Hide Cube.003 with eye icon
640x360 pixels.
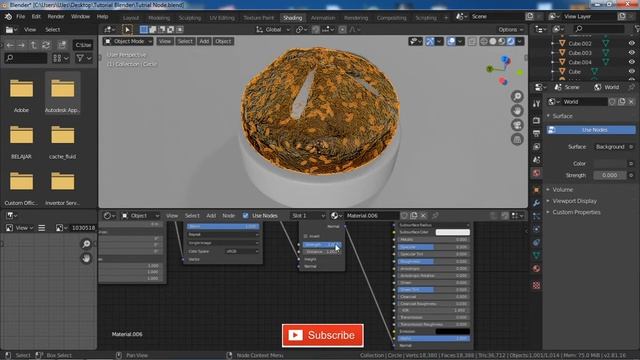coord(631,53)
